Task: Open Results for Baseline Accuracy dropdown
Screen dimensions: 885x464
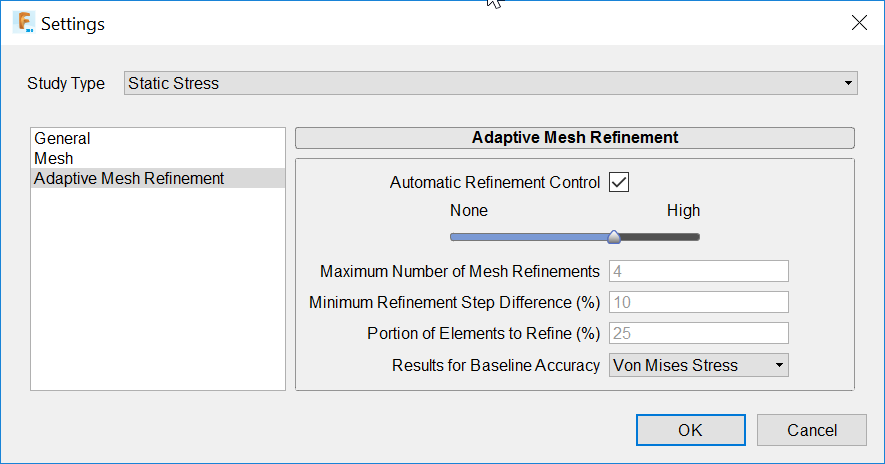Action: (699, 365)
